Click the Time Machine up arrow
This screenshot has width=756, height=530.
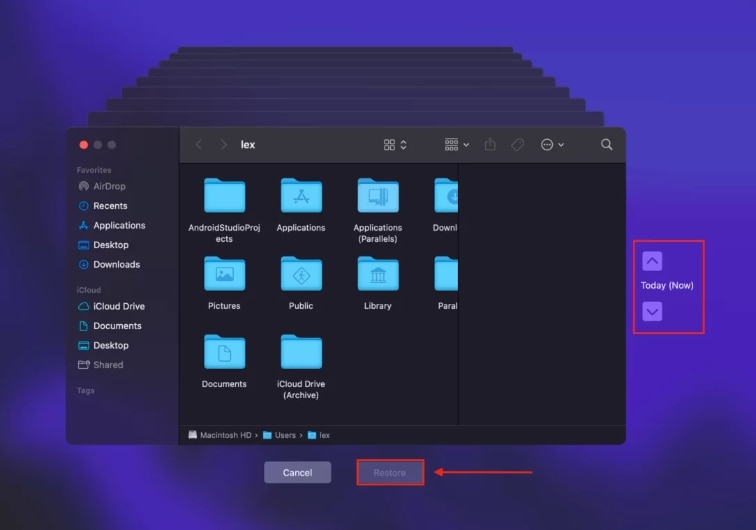click(652, 261)
